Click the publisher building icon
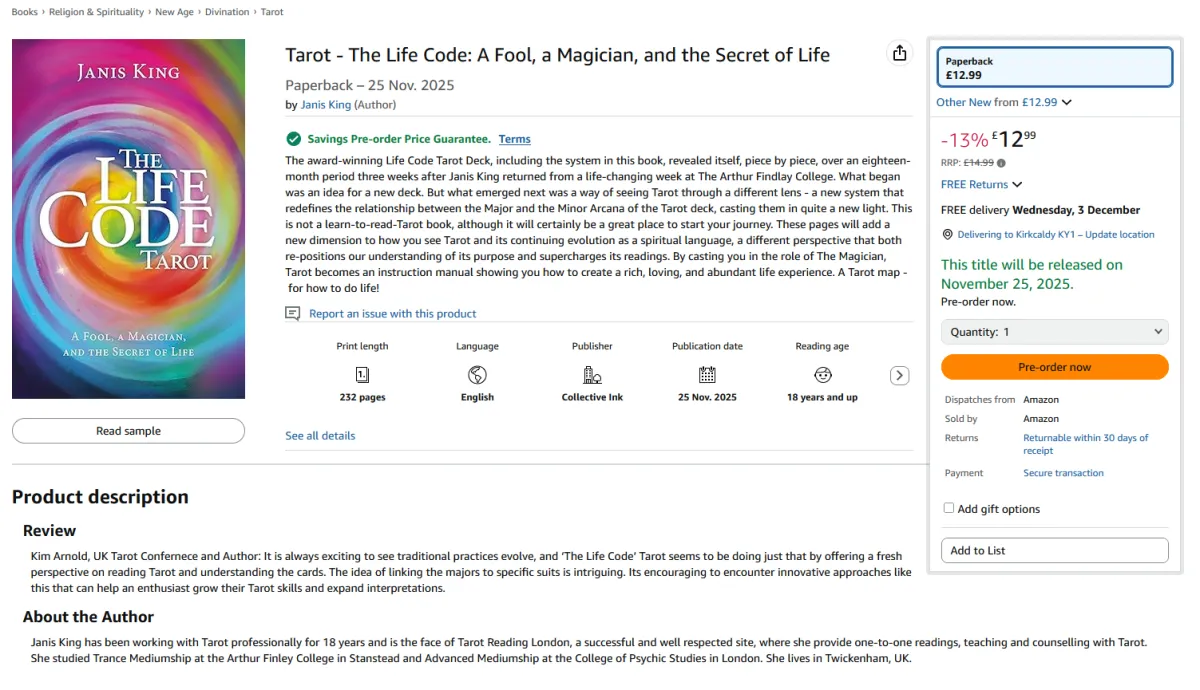Screen dimensions: 1200x690 pos(592,375)
